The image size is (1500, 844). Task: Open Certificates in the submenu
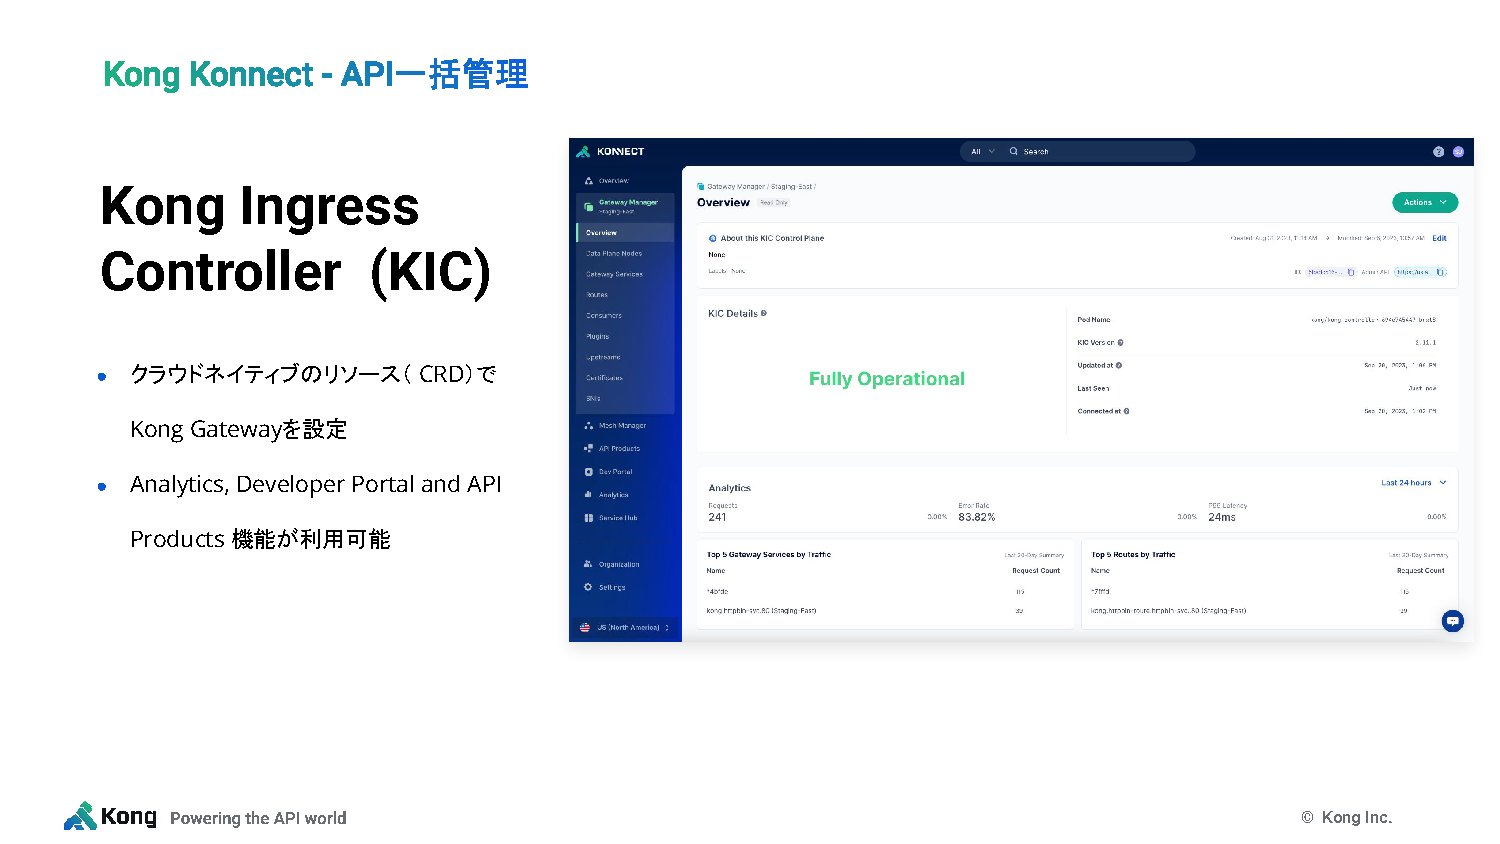coord(604,378)
